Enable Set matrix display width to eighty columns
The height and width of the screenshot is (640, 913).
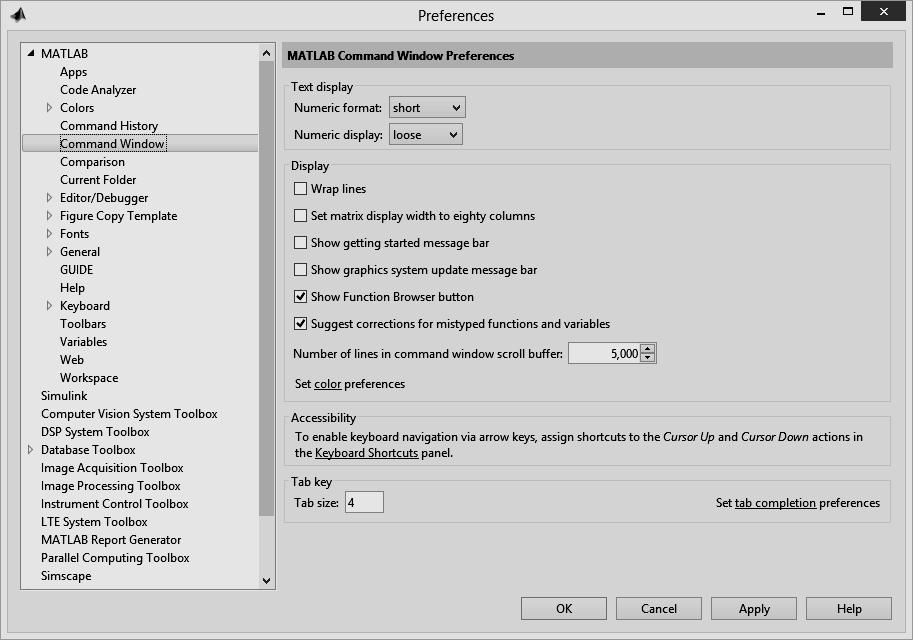click(x=300, y=215)
